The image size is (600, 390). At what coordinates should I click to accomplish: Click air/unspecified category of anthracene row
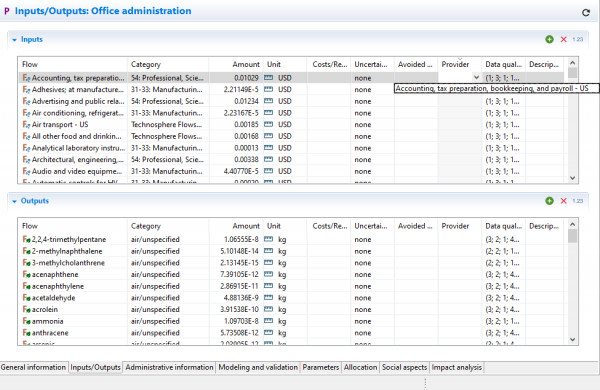pos(155,333)
